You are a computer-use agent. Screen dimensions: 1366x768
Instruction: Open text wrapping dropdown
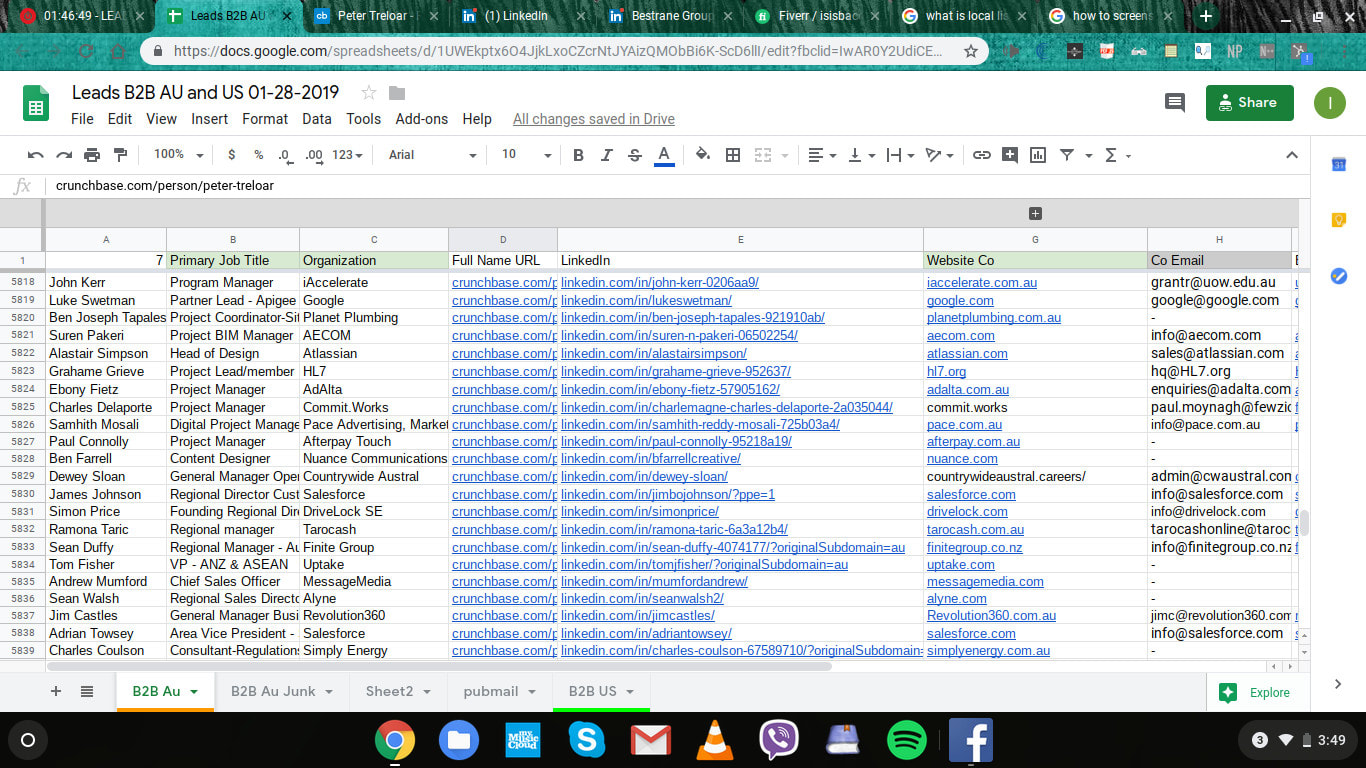pyautogui.click(x=900, y=155)
